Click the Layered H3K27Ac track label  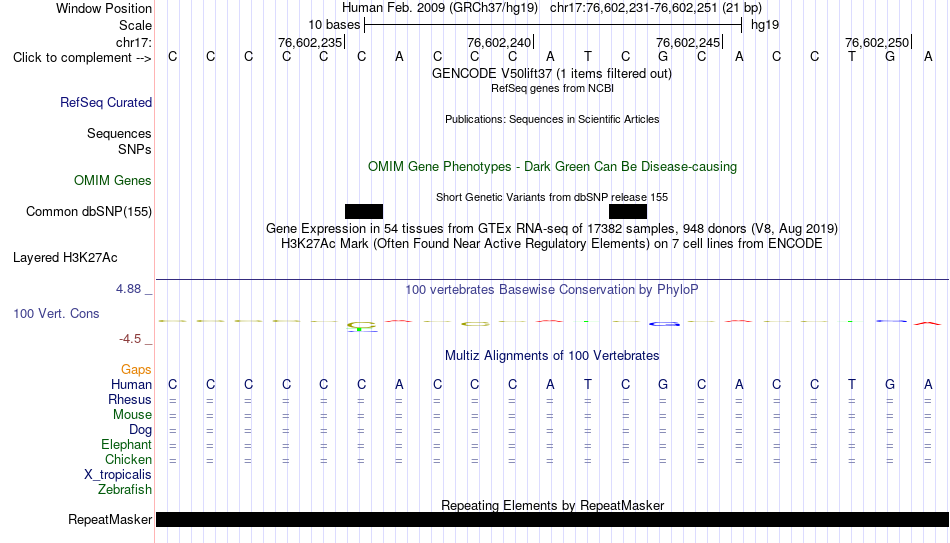click(65, 258)
